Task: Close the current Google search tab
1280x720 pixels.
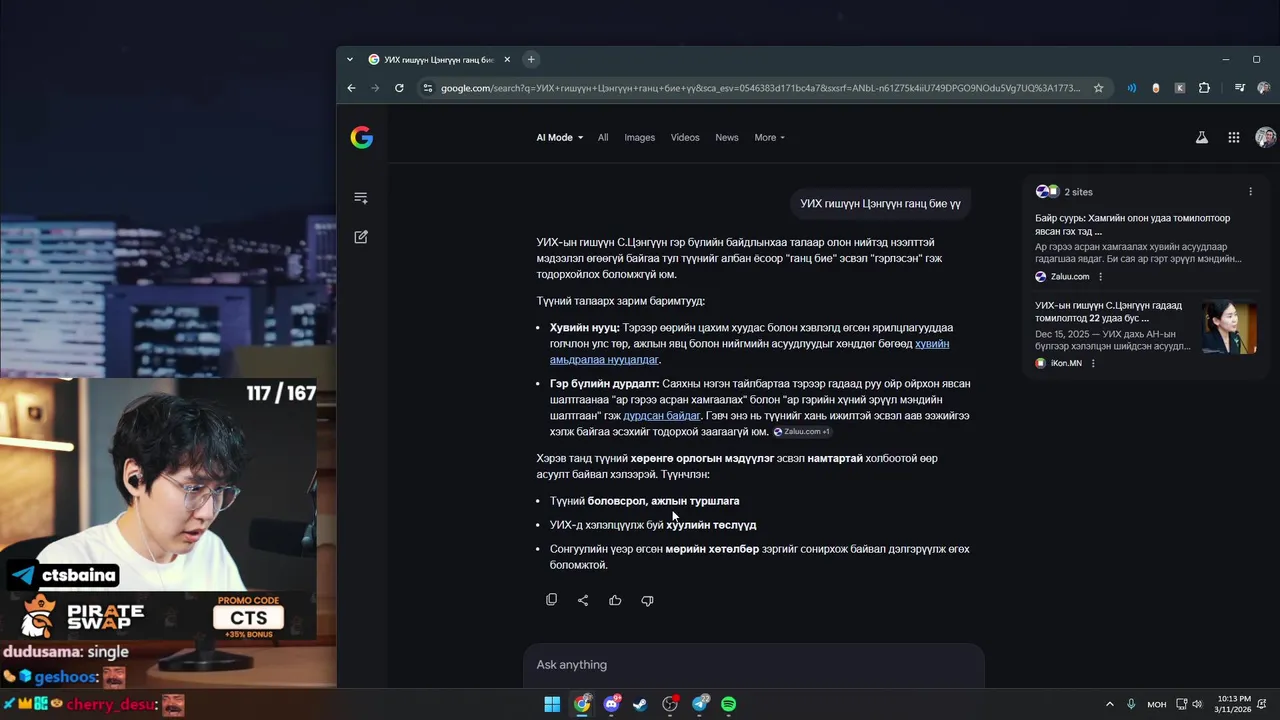Action: point(507,59)
